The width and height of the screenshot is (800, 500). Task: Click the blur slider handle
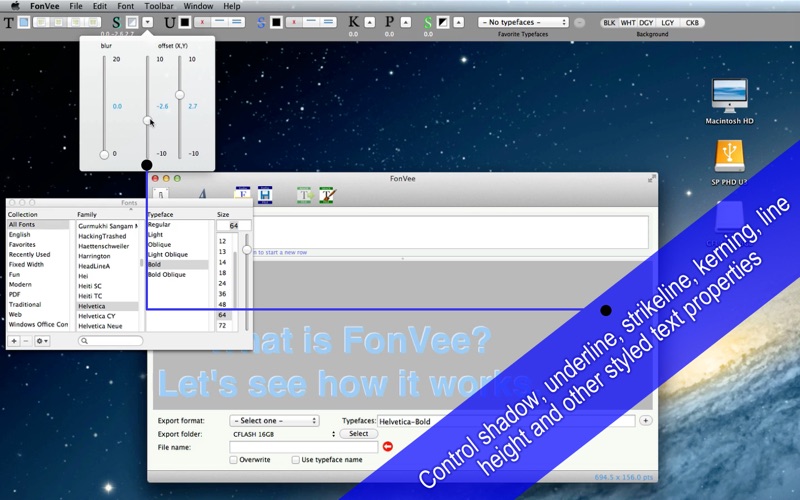click(x=104, y=155)
